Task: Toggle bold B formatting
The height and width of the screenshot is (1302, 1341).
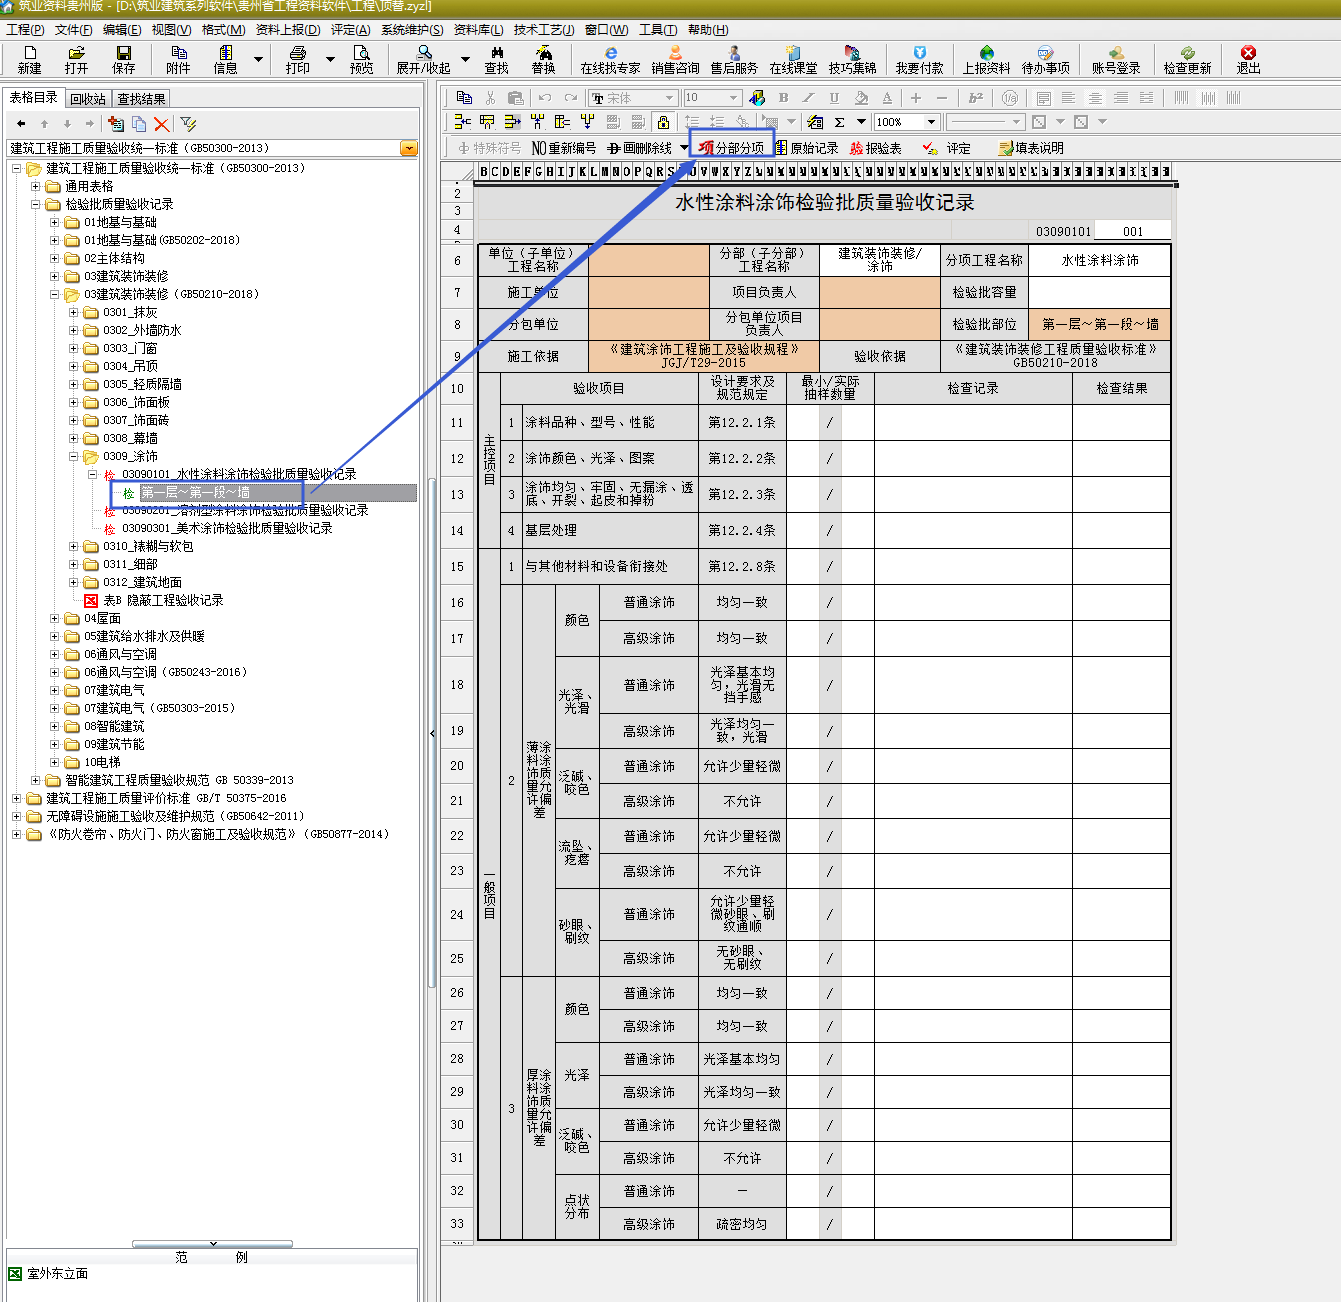Action: [x=783, y=97]
